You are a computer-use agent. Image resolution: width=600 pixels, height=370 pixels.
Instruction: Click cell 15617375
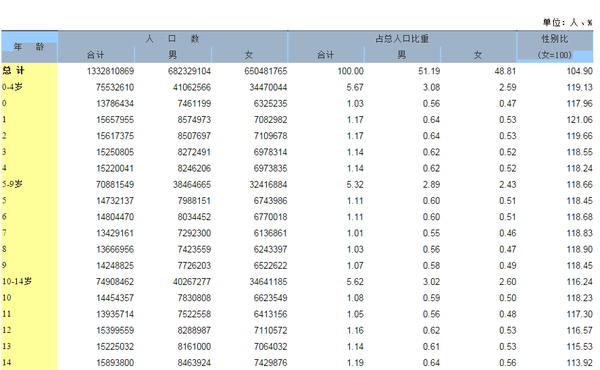(x=115, y=136)
